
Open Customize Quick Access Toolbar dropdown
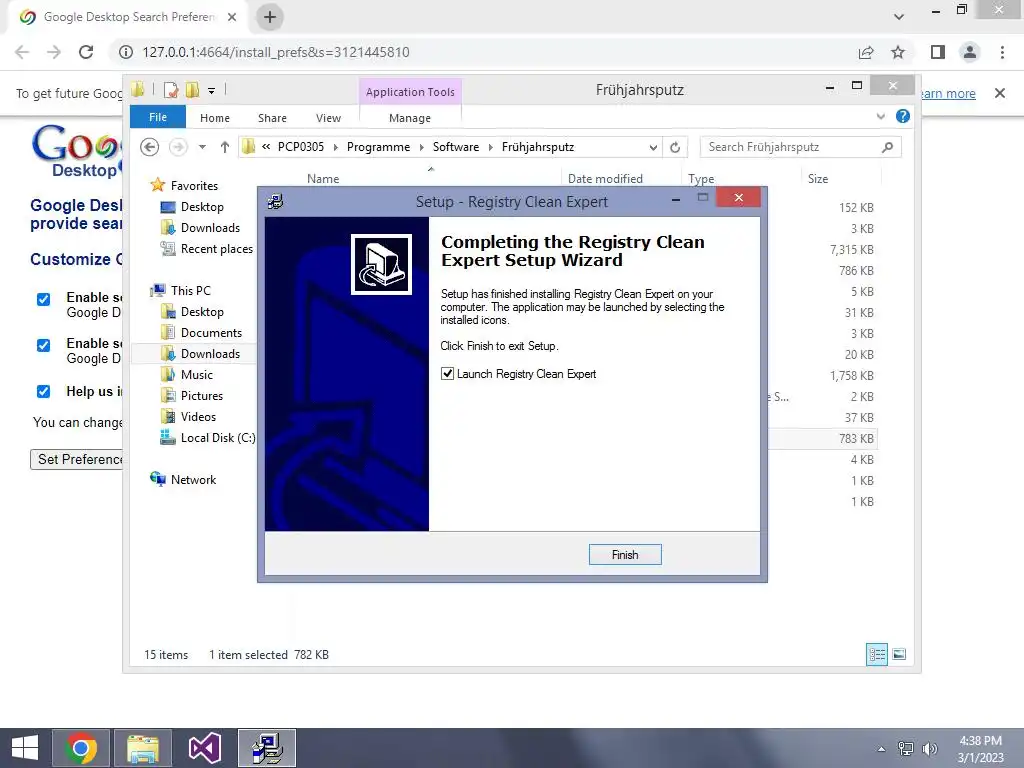[x=212, y=91]
